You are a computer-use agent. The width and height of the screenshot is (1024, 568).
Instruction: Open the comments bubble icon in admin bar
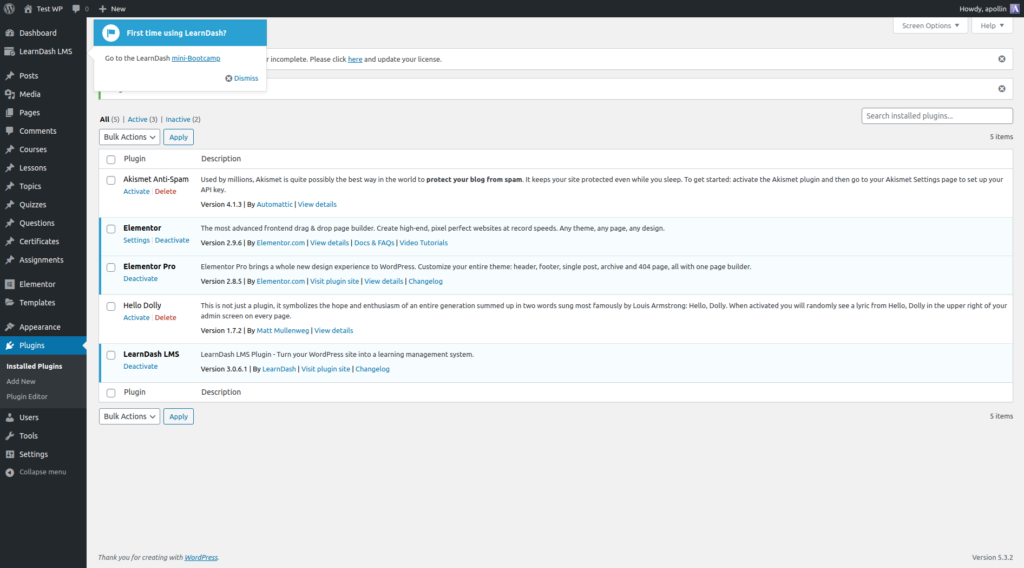77,8
